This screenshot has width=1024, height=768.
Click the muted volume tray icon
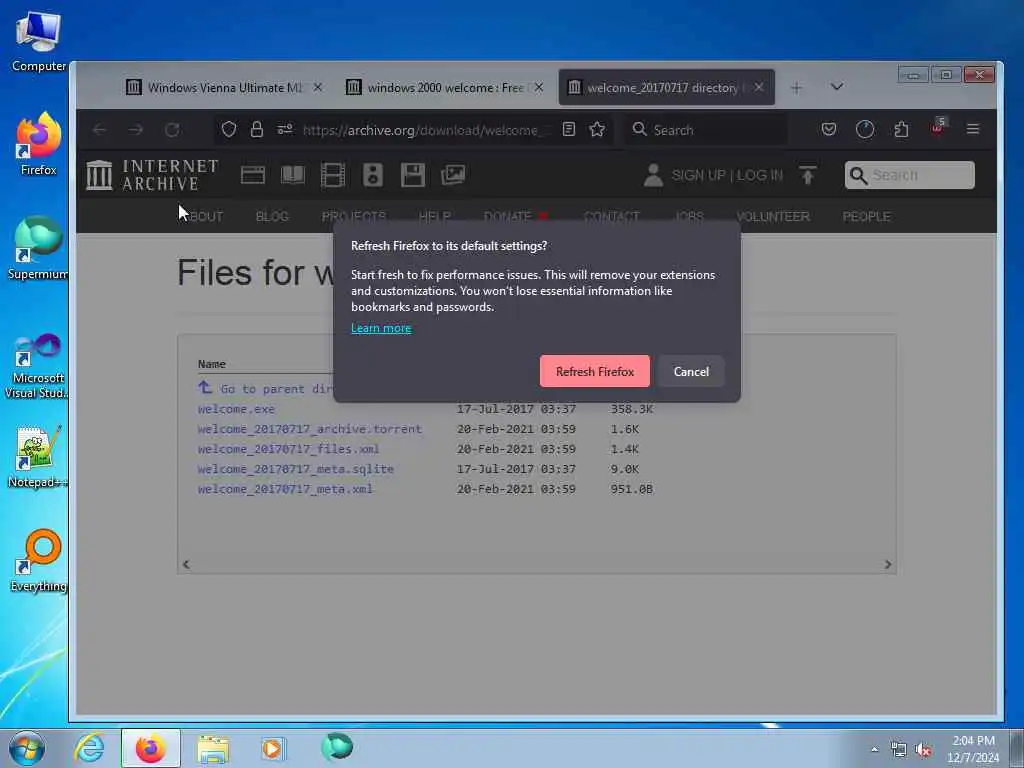(923, 750)
